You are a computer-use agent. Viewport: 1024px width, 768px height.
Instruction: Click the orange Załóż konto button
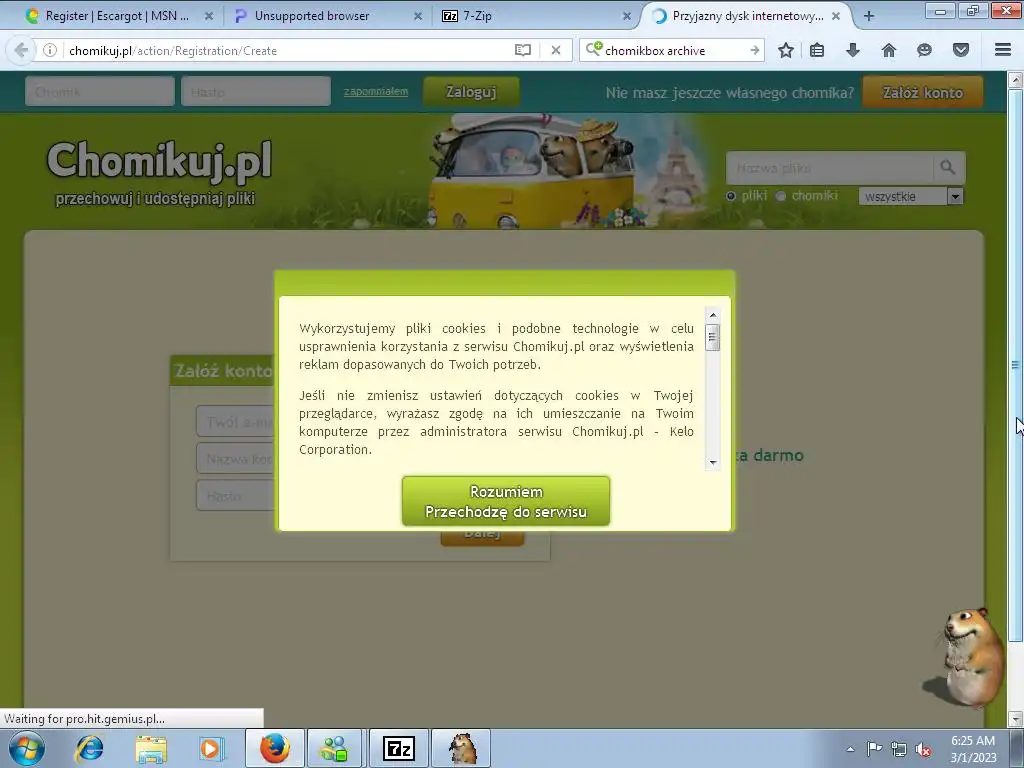click(x=923, y=92)
